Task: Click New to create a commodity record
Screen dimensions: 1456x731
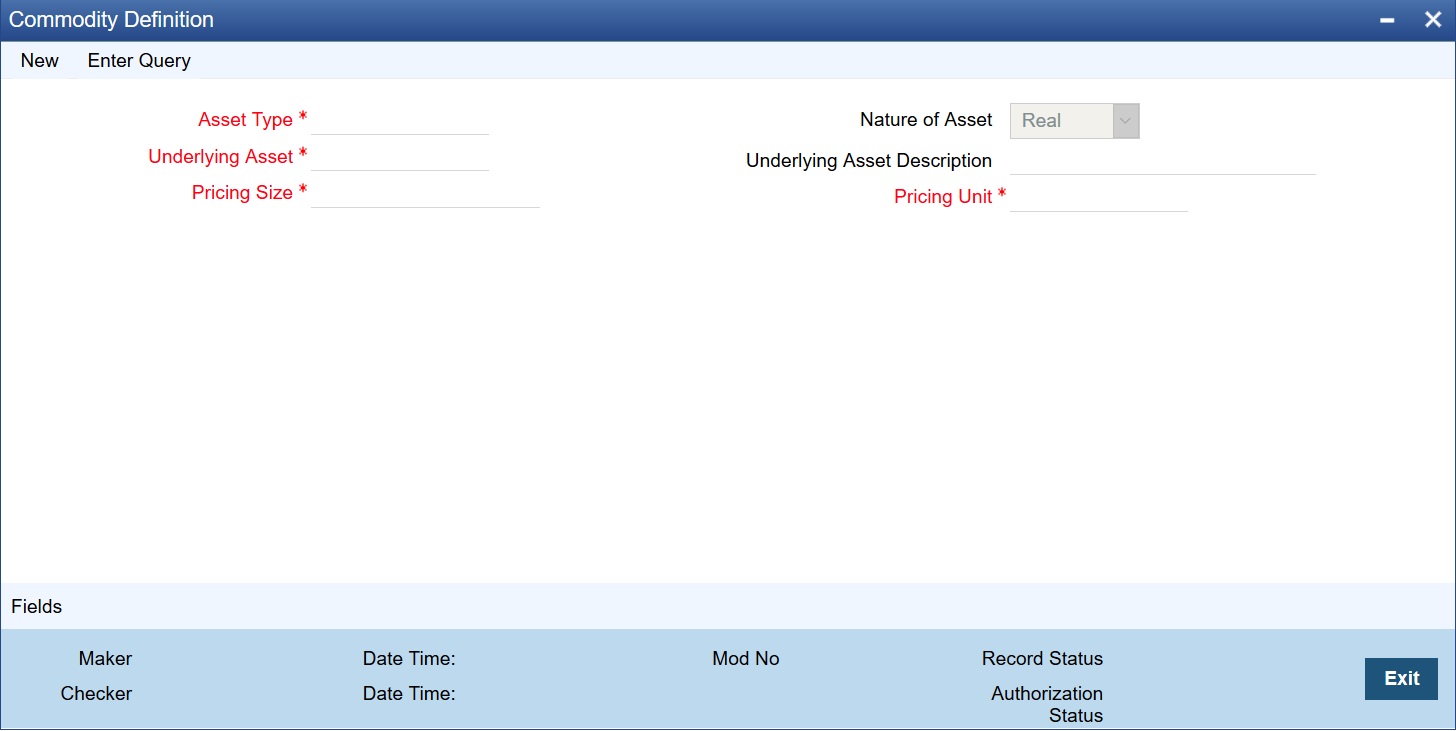Action: (39, 60)
